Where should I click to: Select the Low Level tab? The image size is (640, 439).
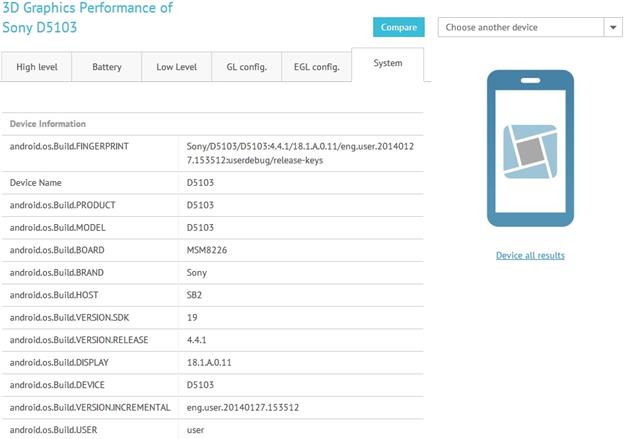coord(177,67)
